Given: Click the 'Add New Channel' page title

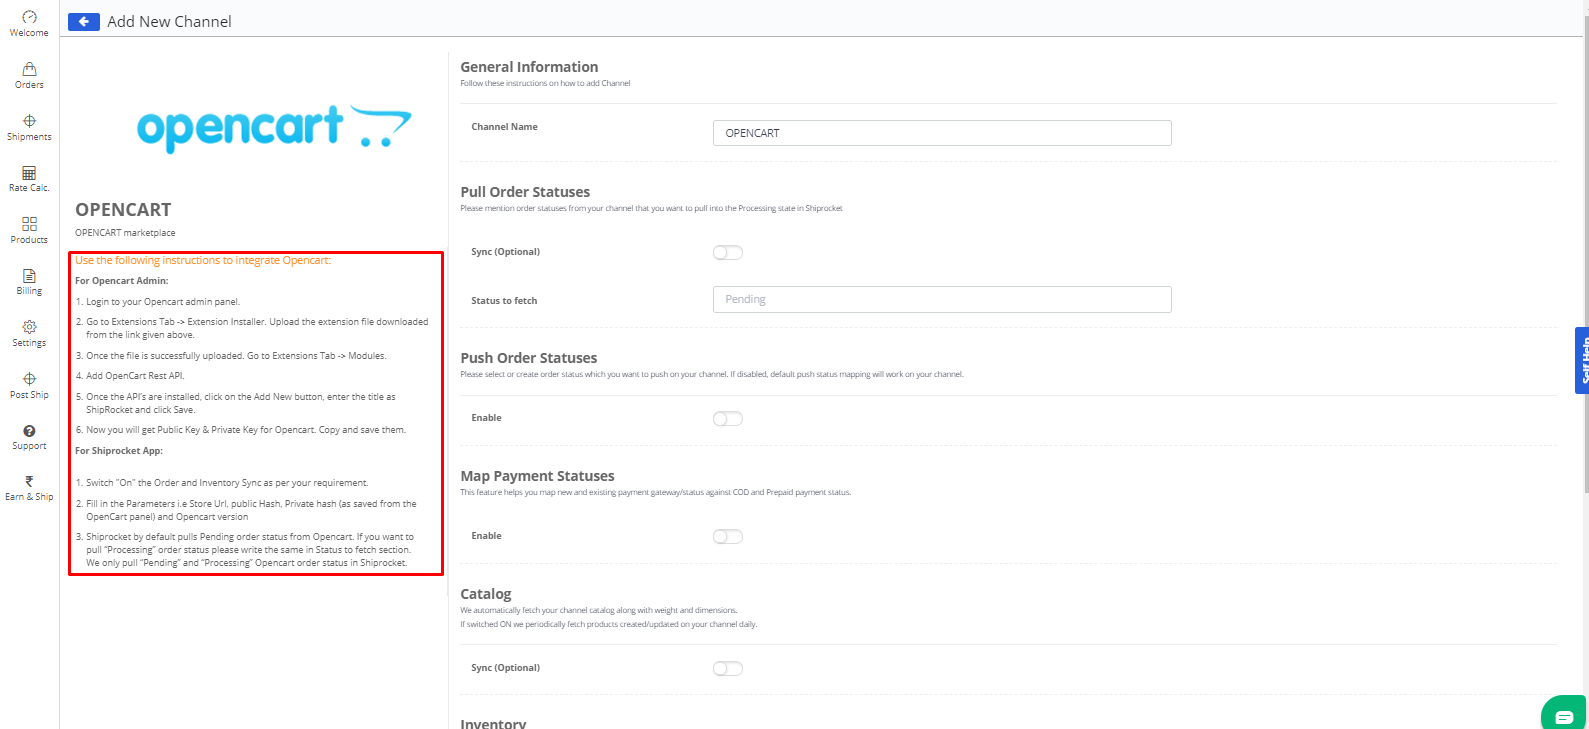Looking at the screenshot, I should pyautogui.click(x=169, y=21).
